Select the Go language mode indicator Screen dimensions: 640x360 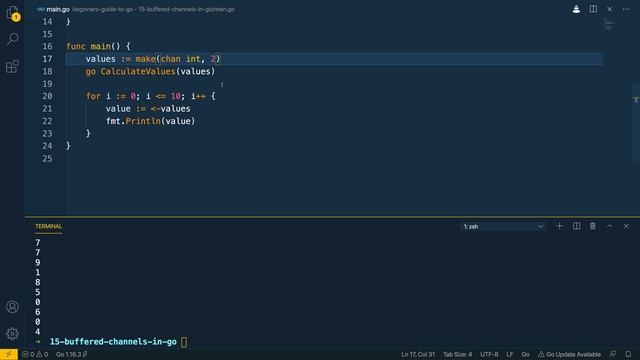point(525,354)
